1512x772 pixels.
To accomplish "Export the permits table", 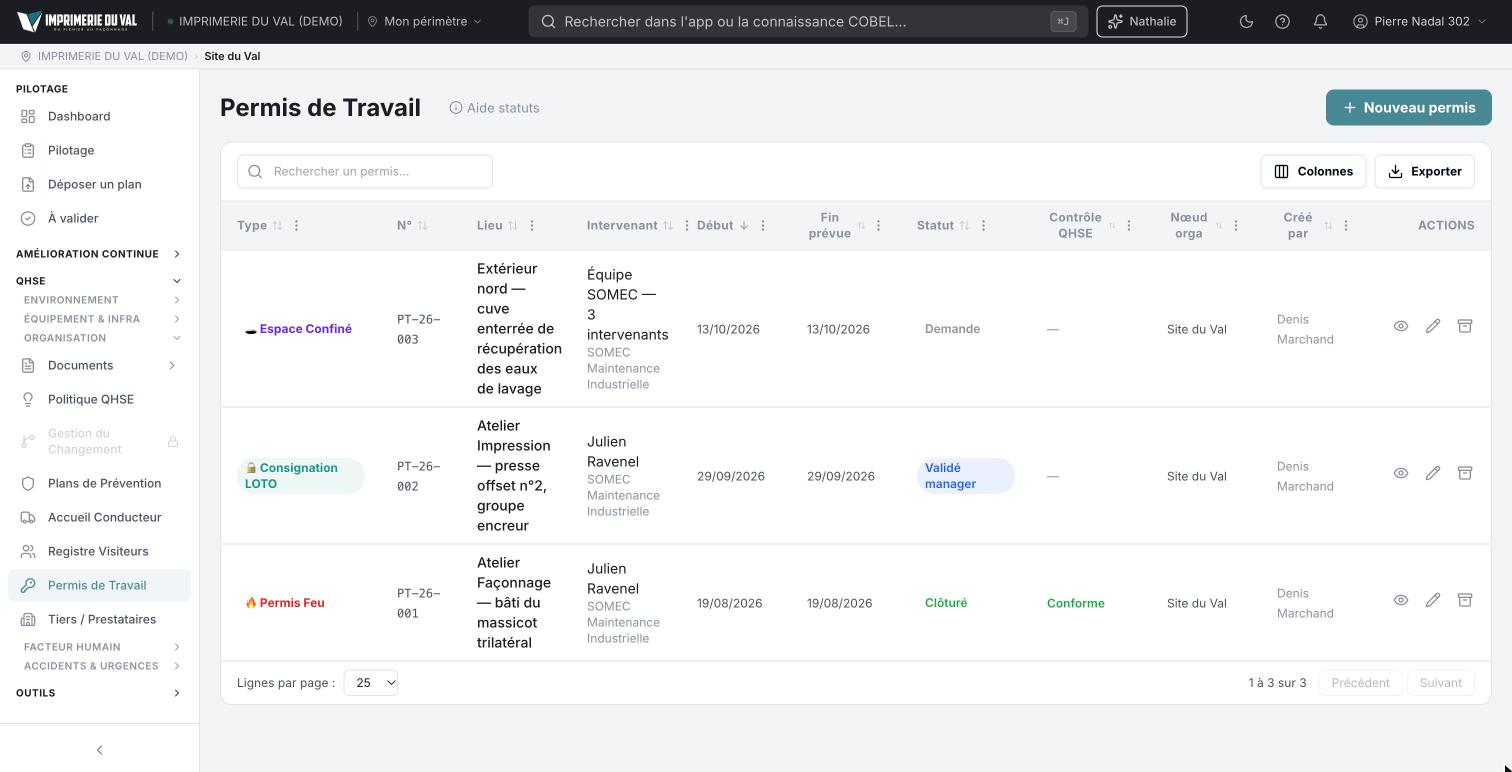I will coord(1425,171).
